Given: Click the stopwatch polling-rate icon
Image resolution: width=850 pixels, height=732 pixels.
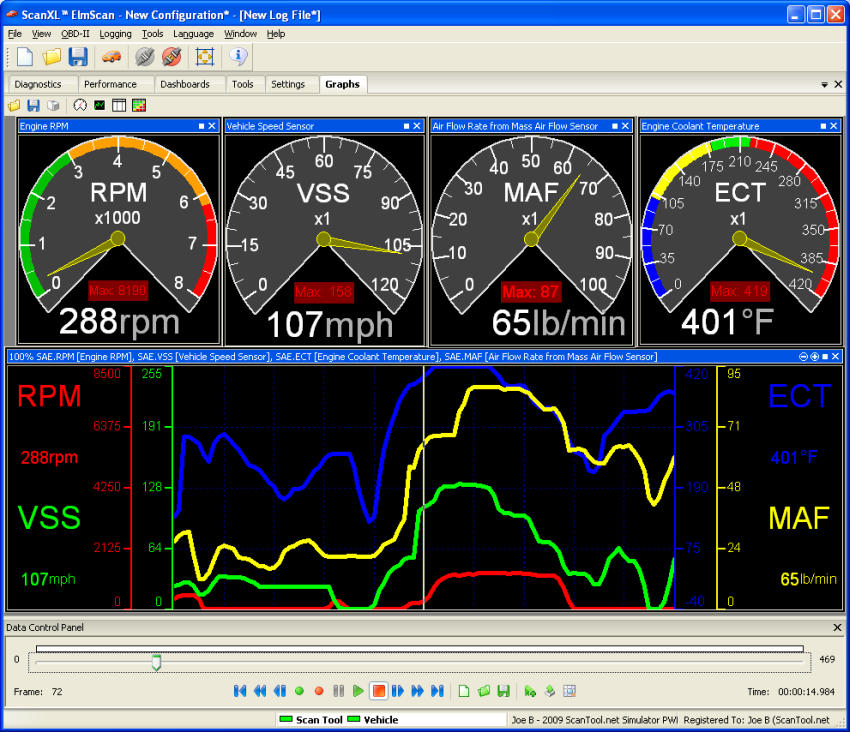Looking at the screenshot, I should click(x=79, y=105).
